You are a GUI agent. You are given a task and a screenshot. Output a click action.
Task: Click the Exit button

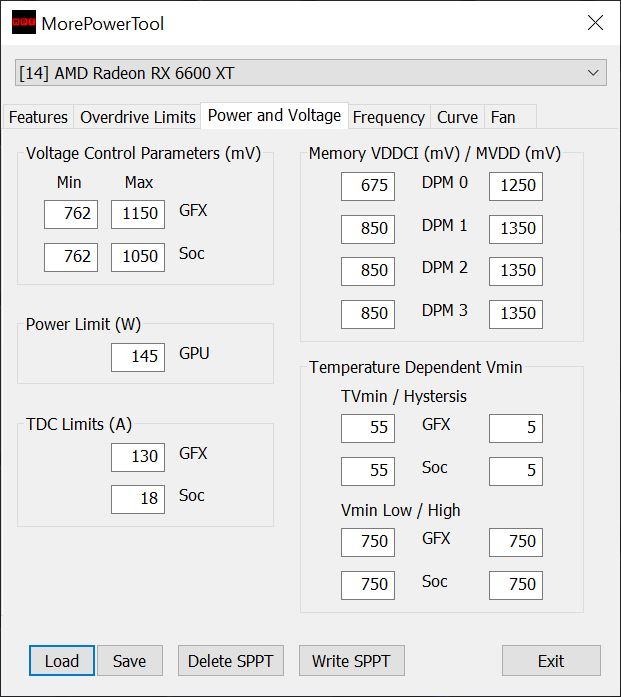click(x=551, y=661)
